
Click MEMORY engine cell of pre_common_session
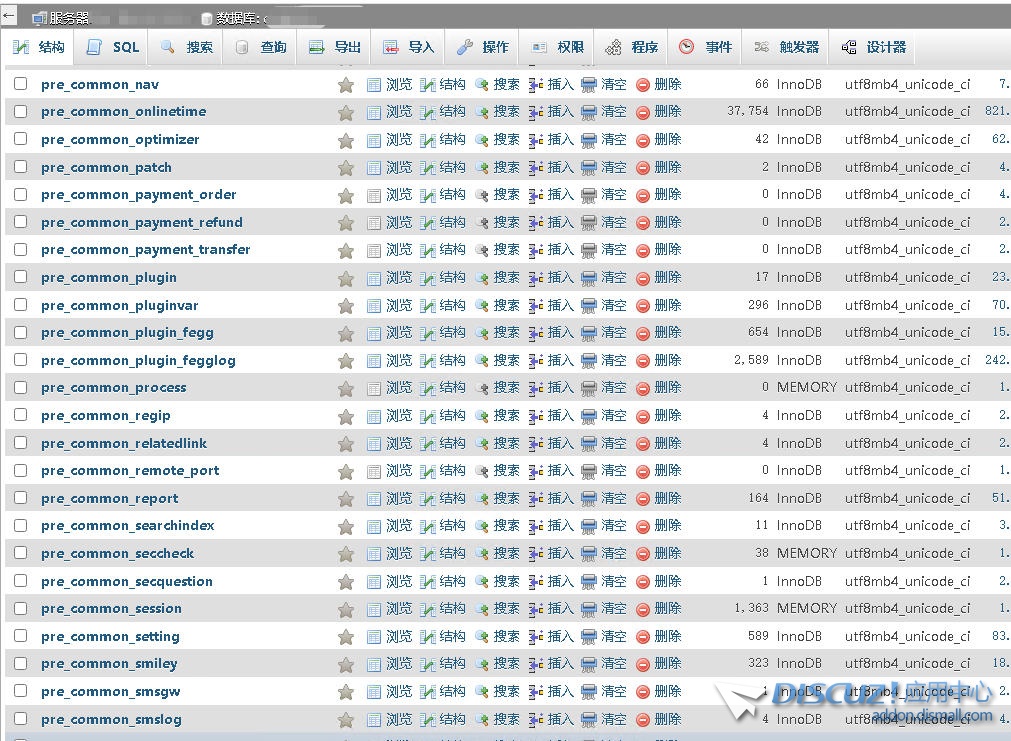pos(807,608)
